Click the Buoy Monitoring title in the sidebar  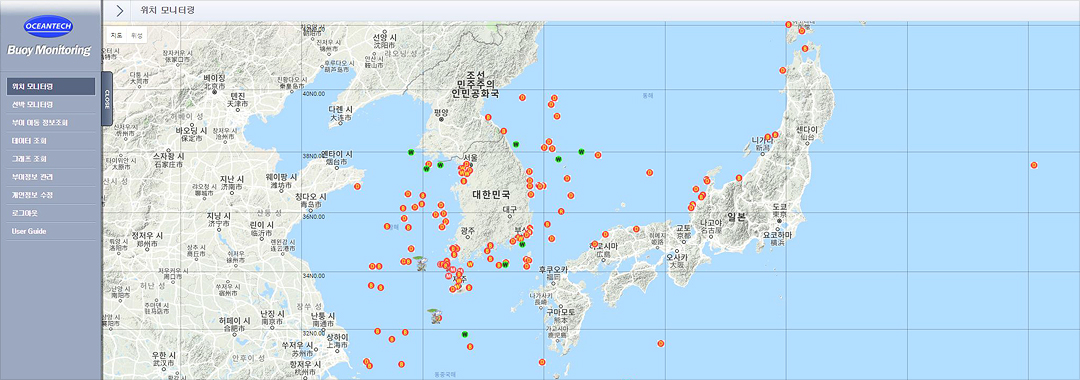[x=49, y=50]
